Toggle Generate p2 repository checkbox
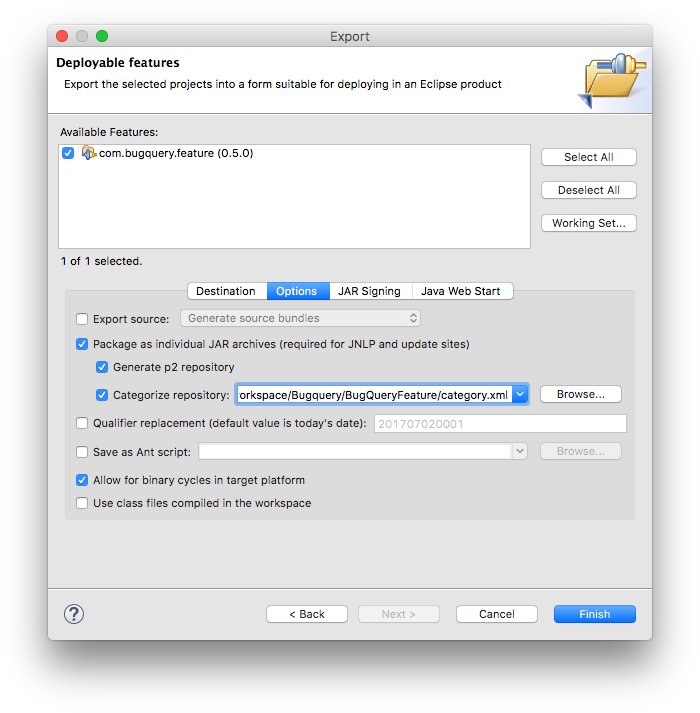Image resolution: width=700 pixels, height=713 pixels. (x=102, y=367)
